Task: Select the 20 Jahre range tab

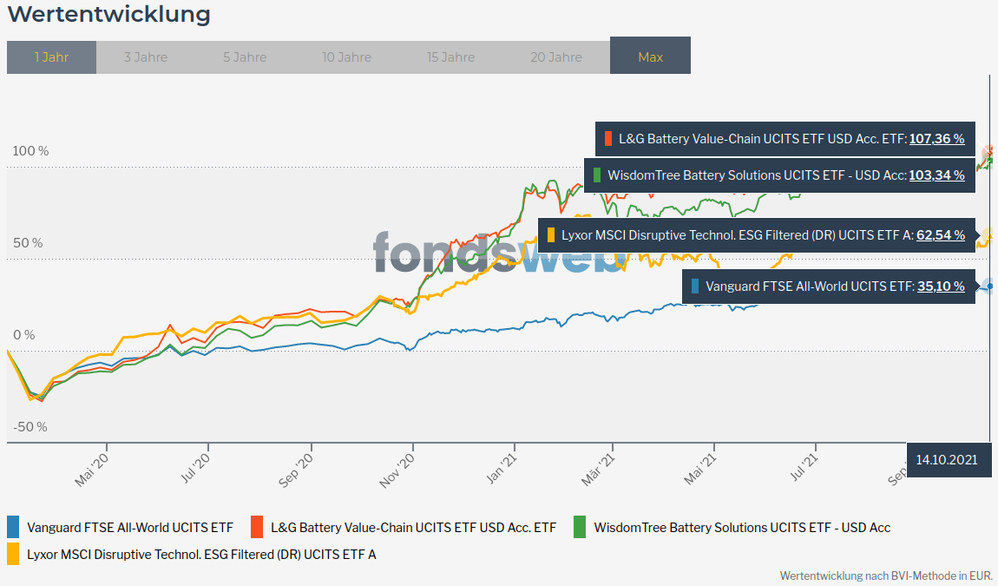Action: [556, 57]
